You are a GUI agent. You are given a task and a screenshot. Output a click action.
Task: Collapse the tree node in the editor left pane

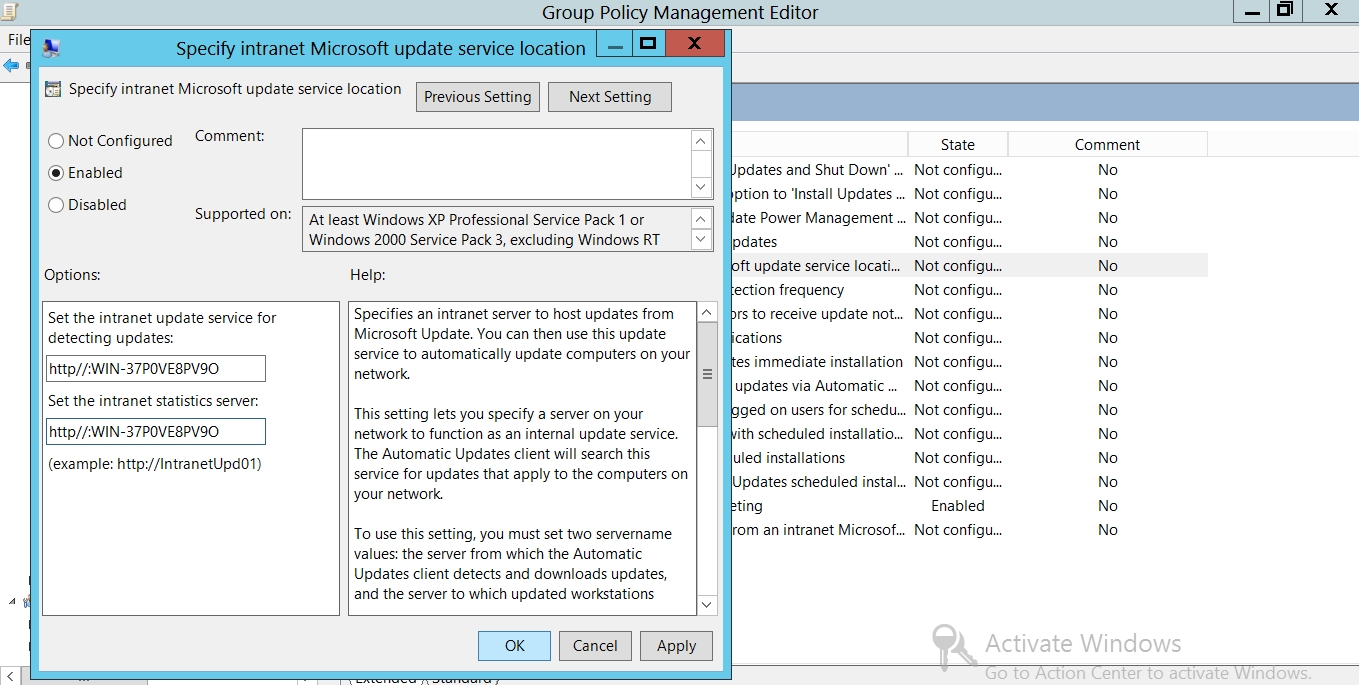12,601
